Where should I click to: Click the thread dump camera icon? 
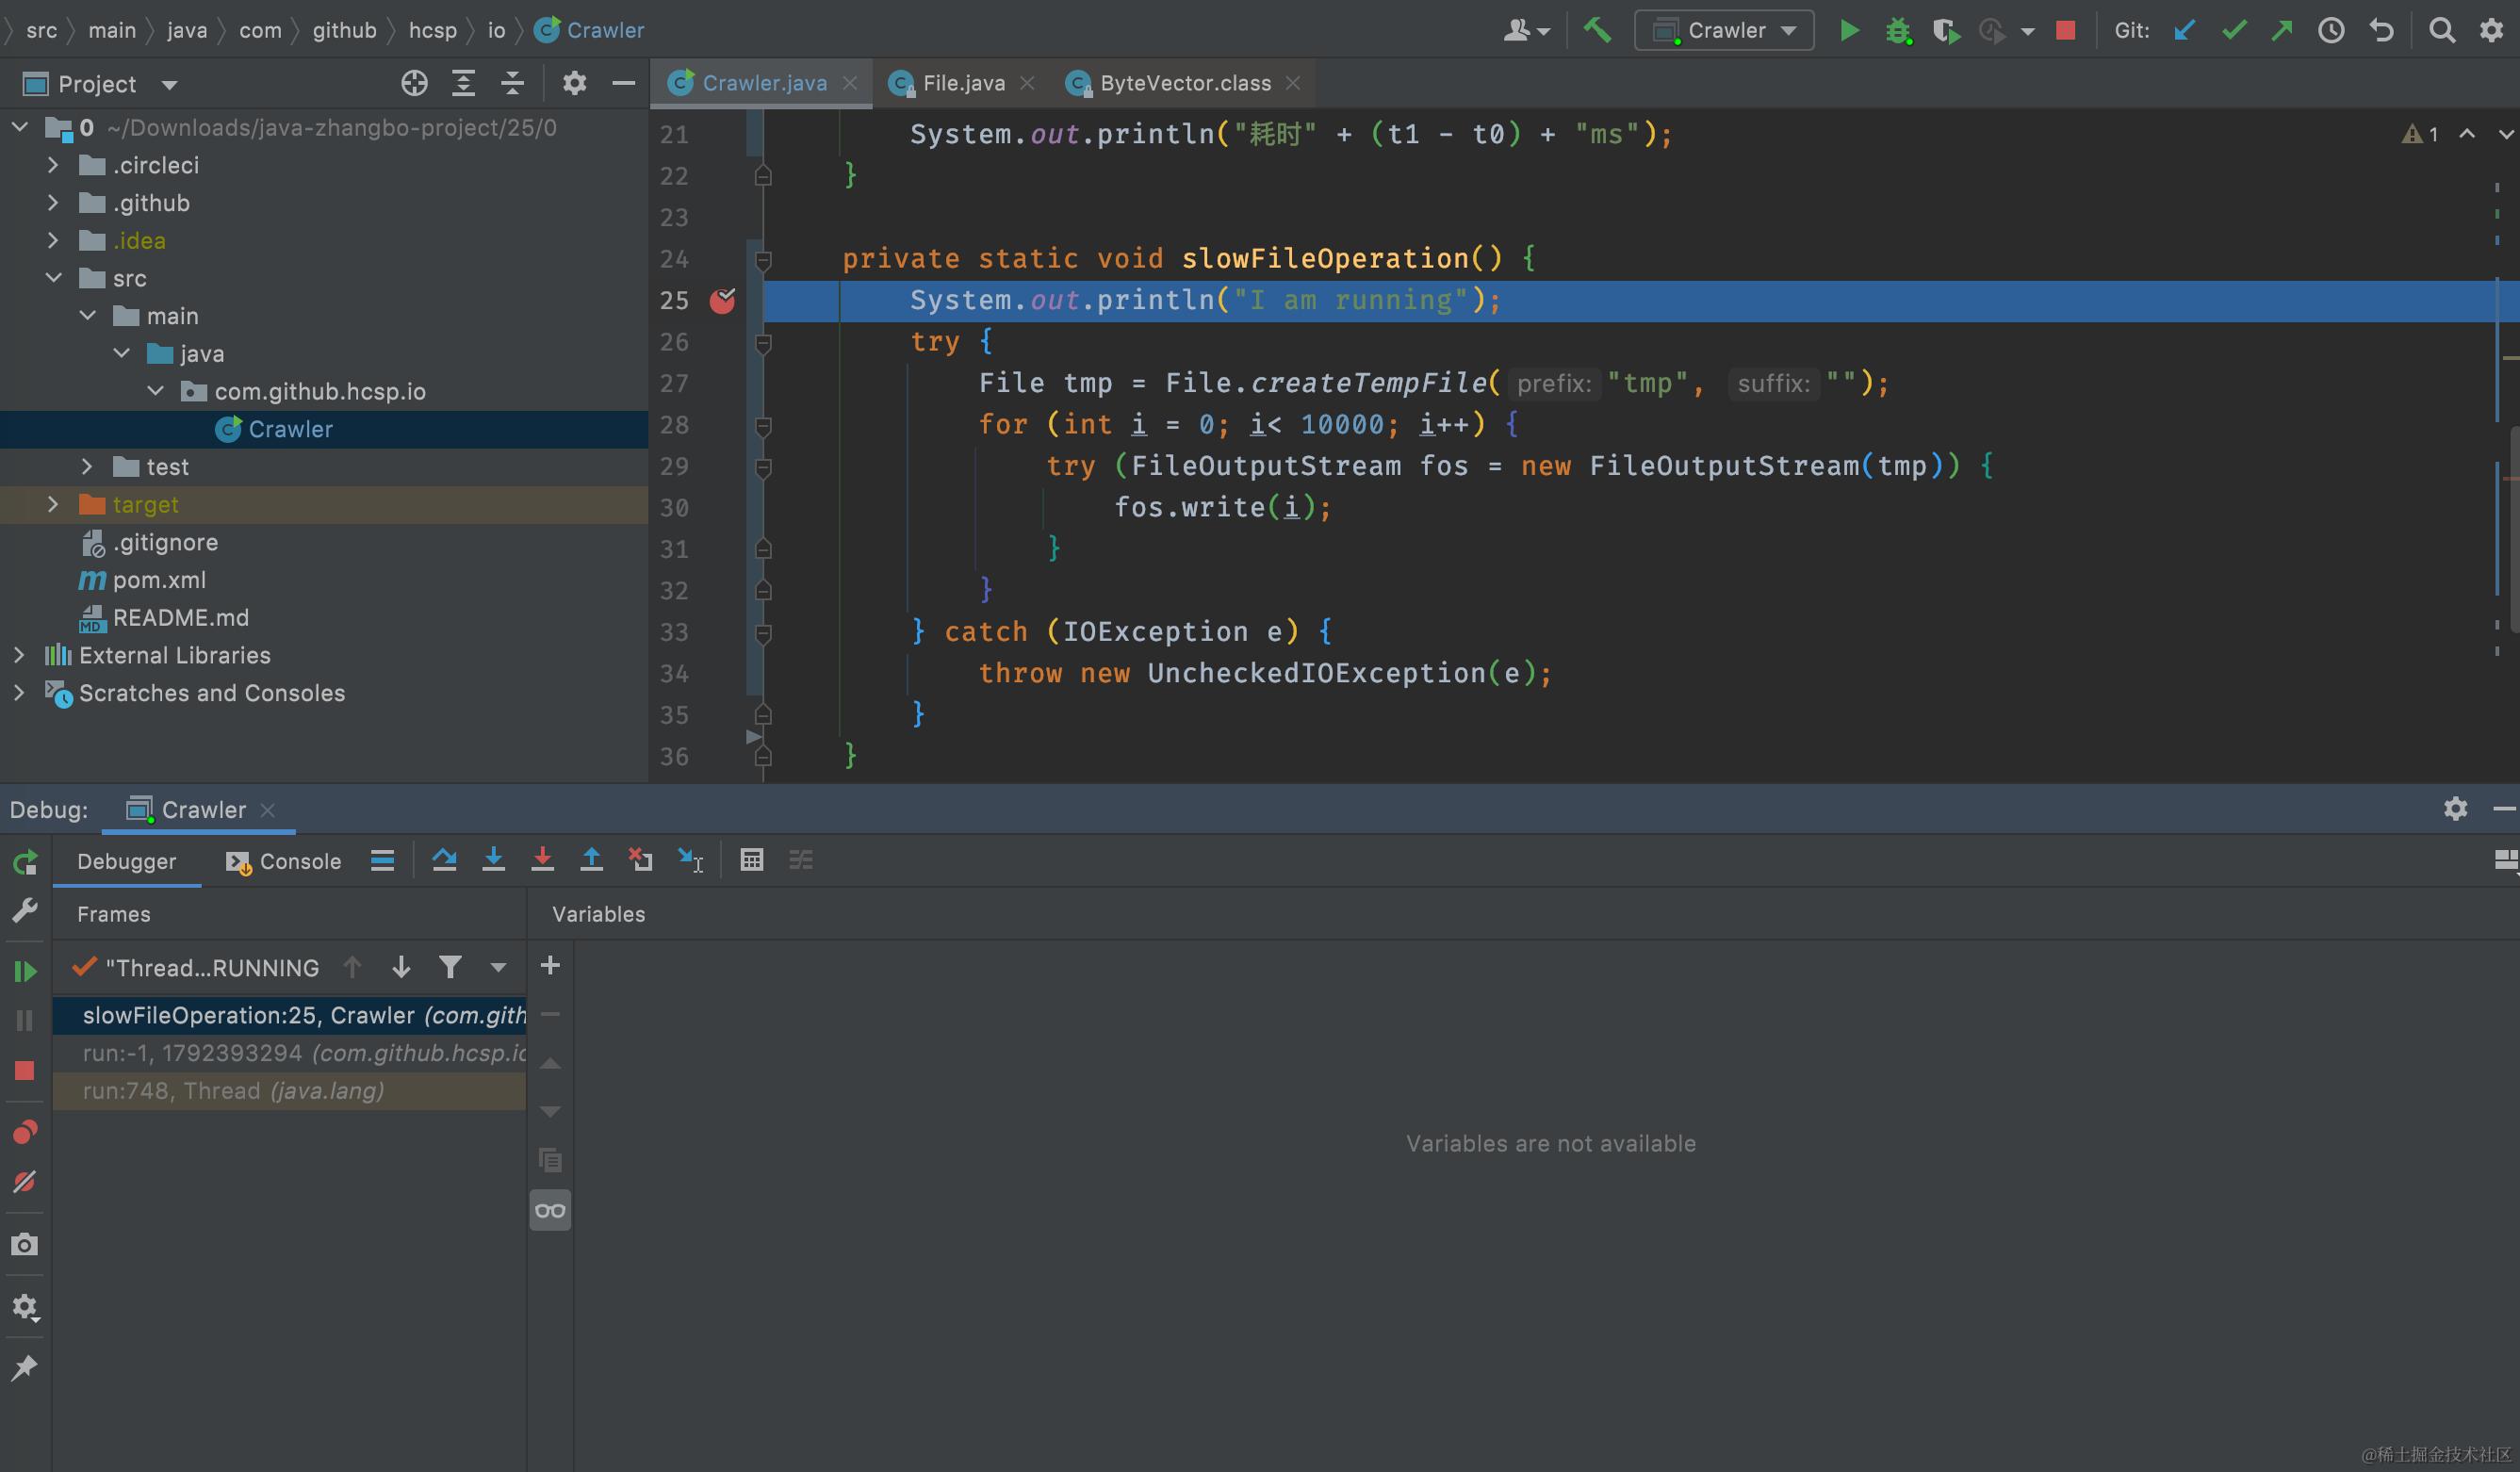pos(25,1244)
